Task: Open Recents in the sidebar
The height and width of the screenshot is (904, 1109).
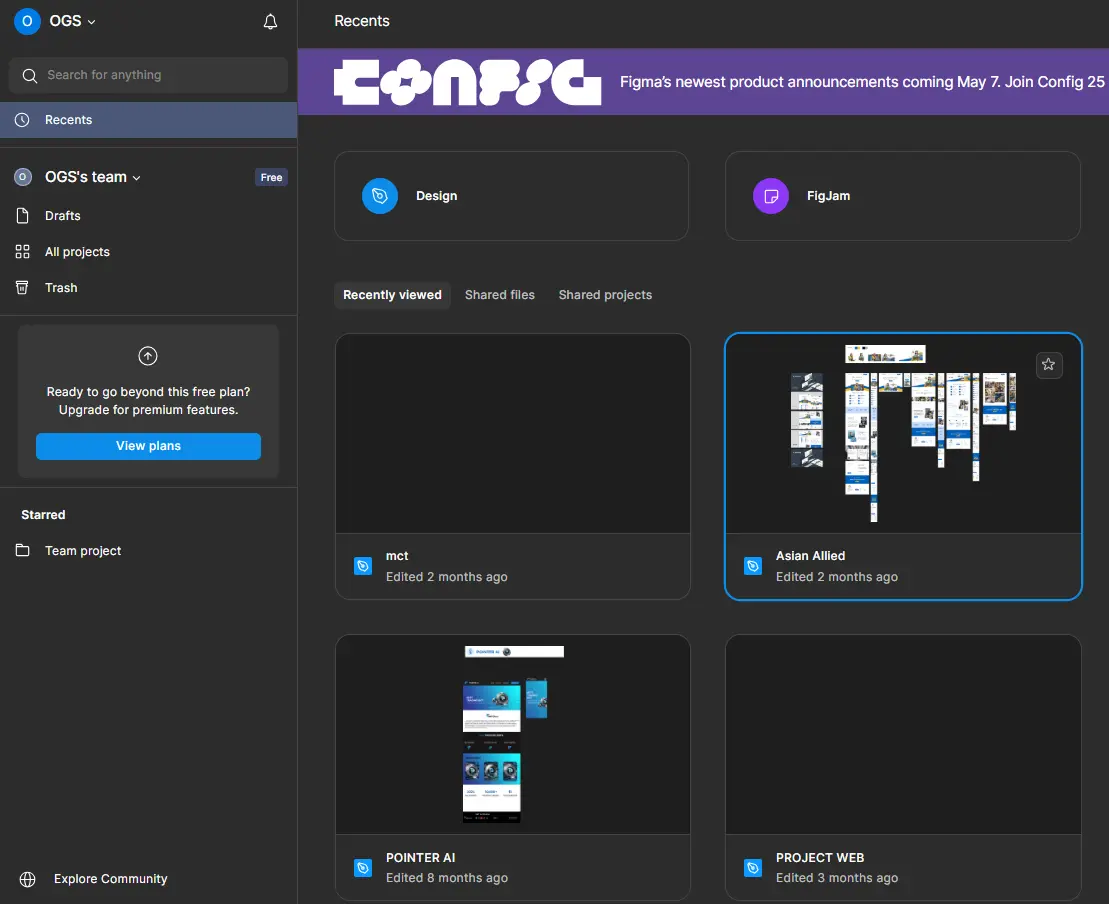Action: click(x=149, y=120)
